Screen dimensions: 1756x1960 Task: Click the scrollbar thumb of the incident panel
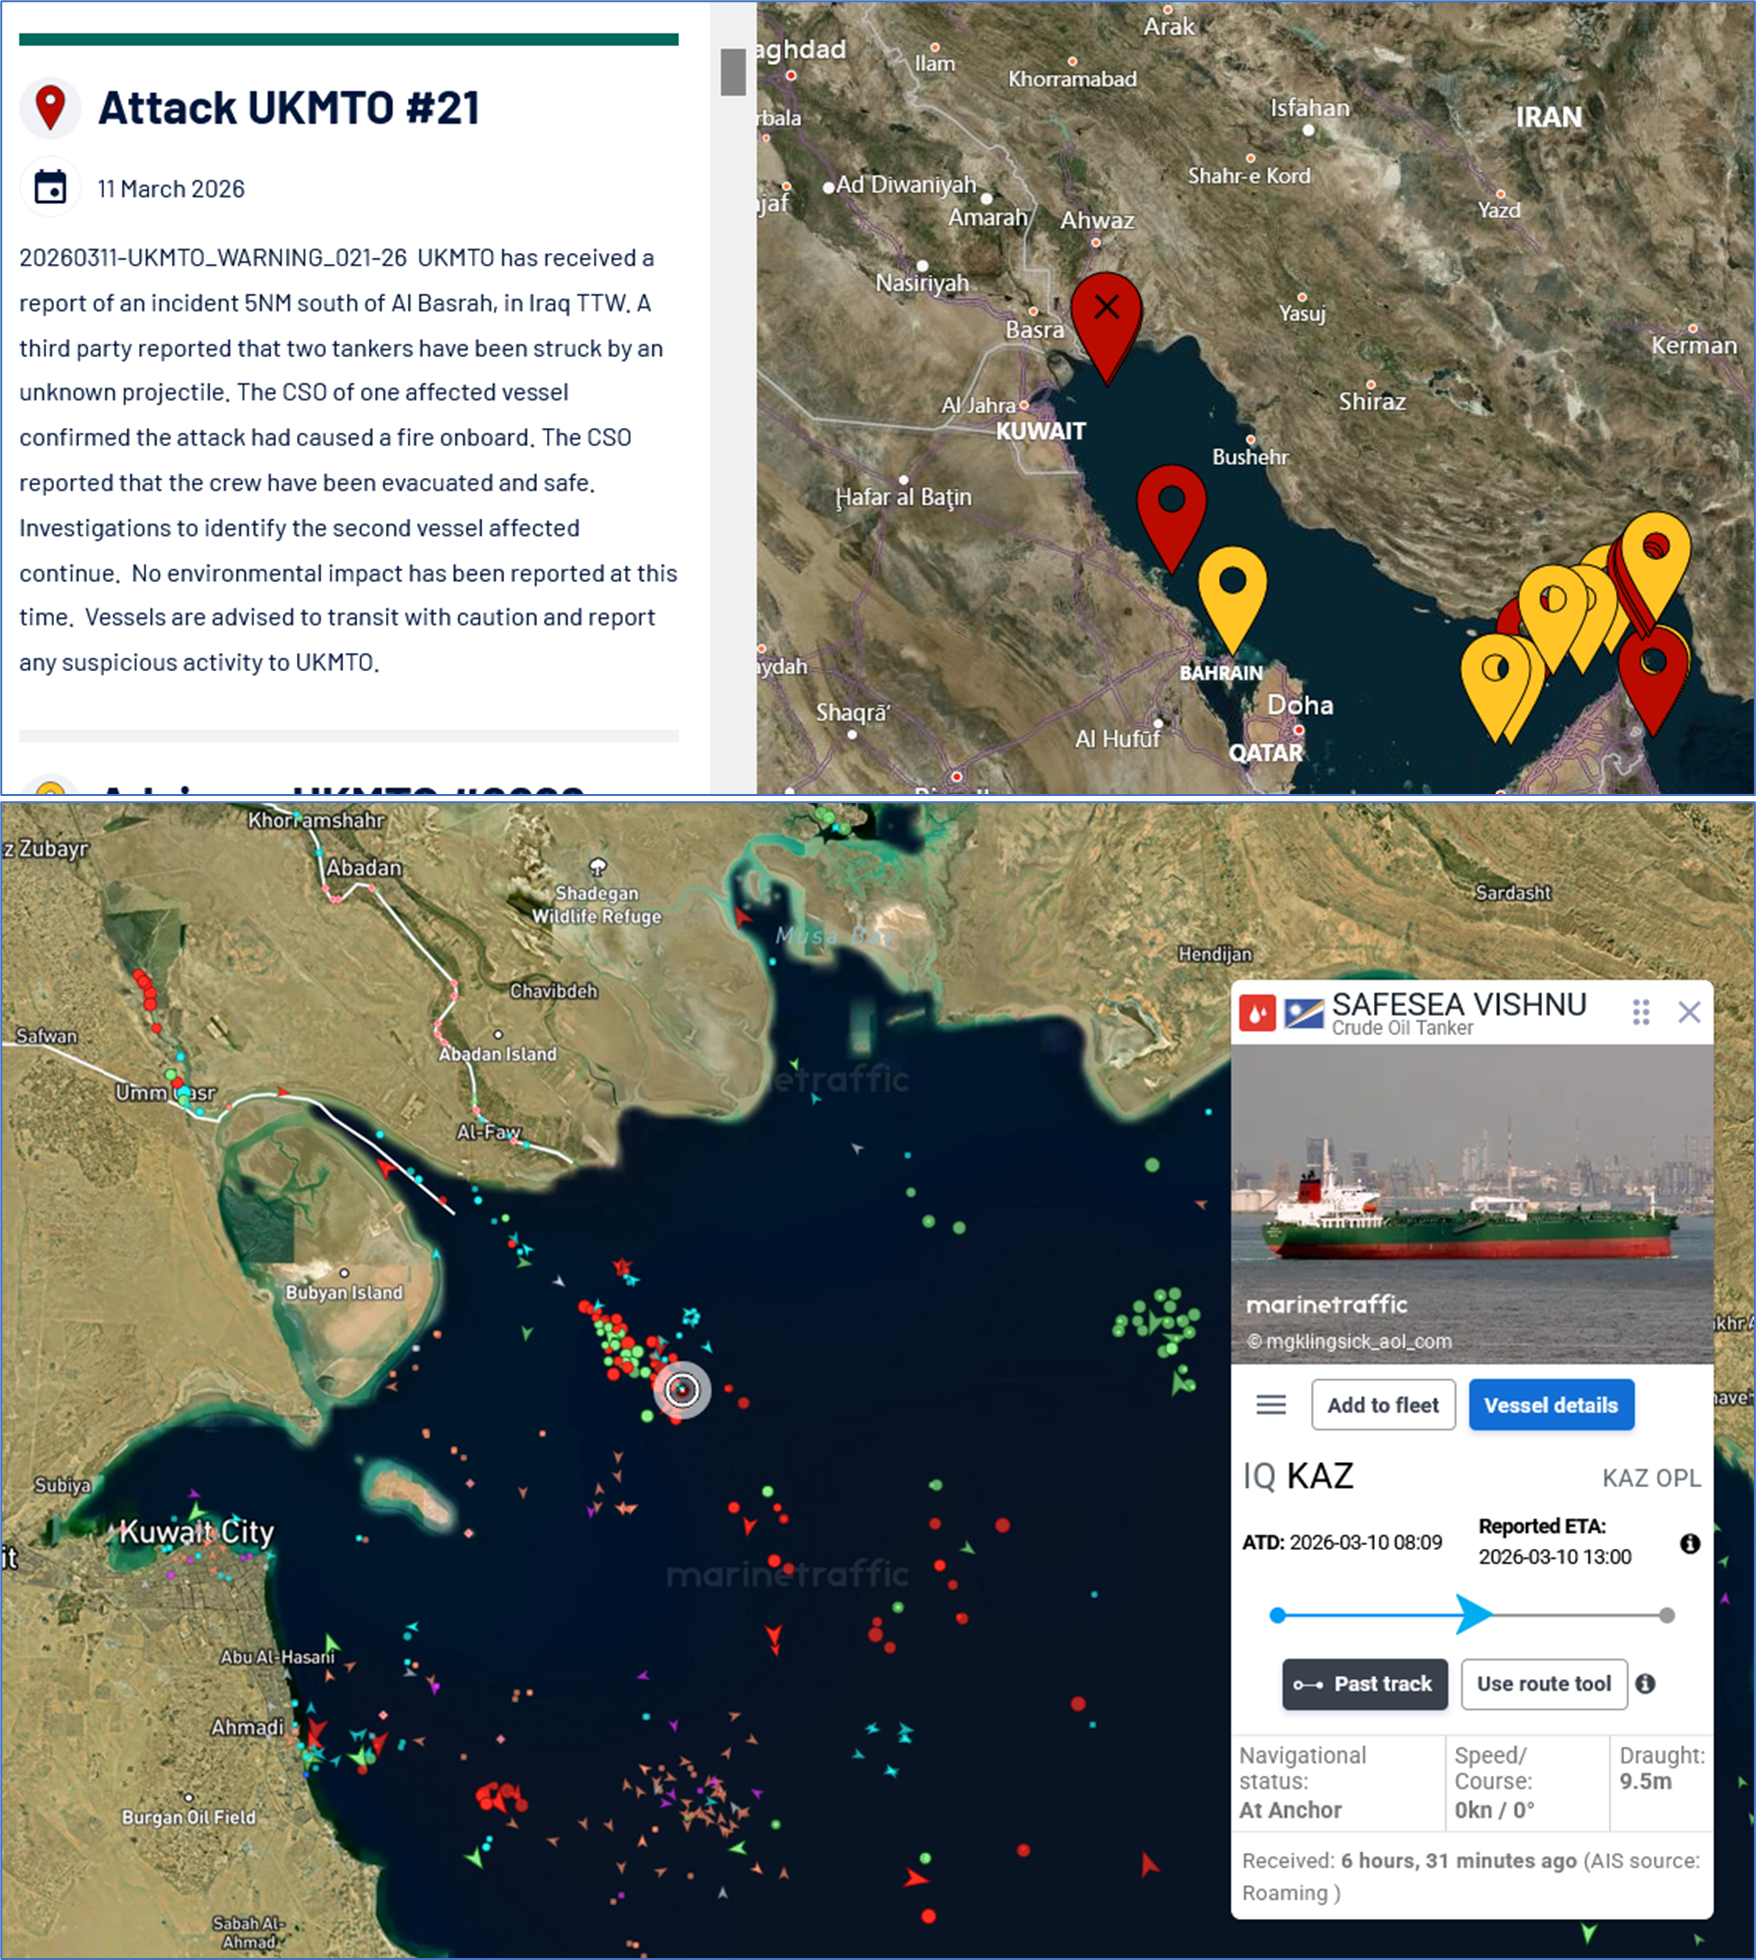point(733,72)
